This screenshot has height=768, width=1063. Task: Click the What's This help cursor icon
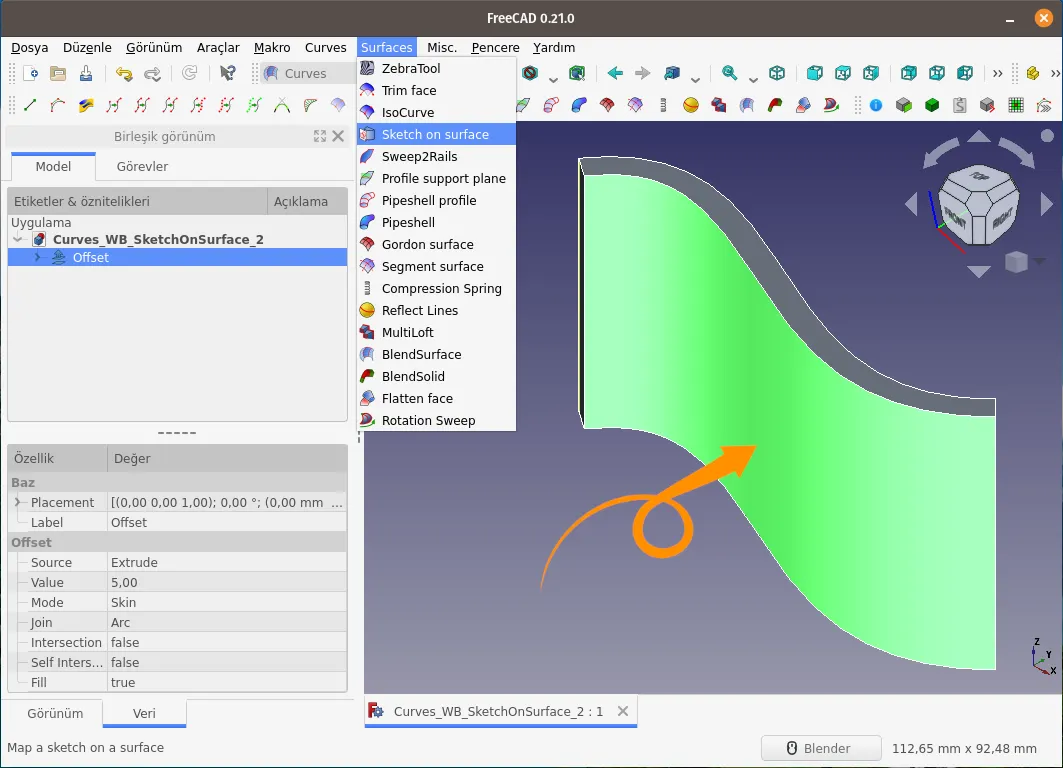click(x=228, y=73)
